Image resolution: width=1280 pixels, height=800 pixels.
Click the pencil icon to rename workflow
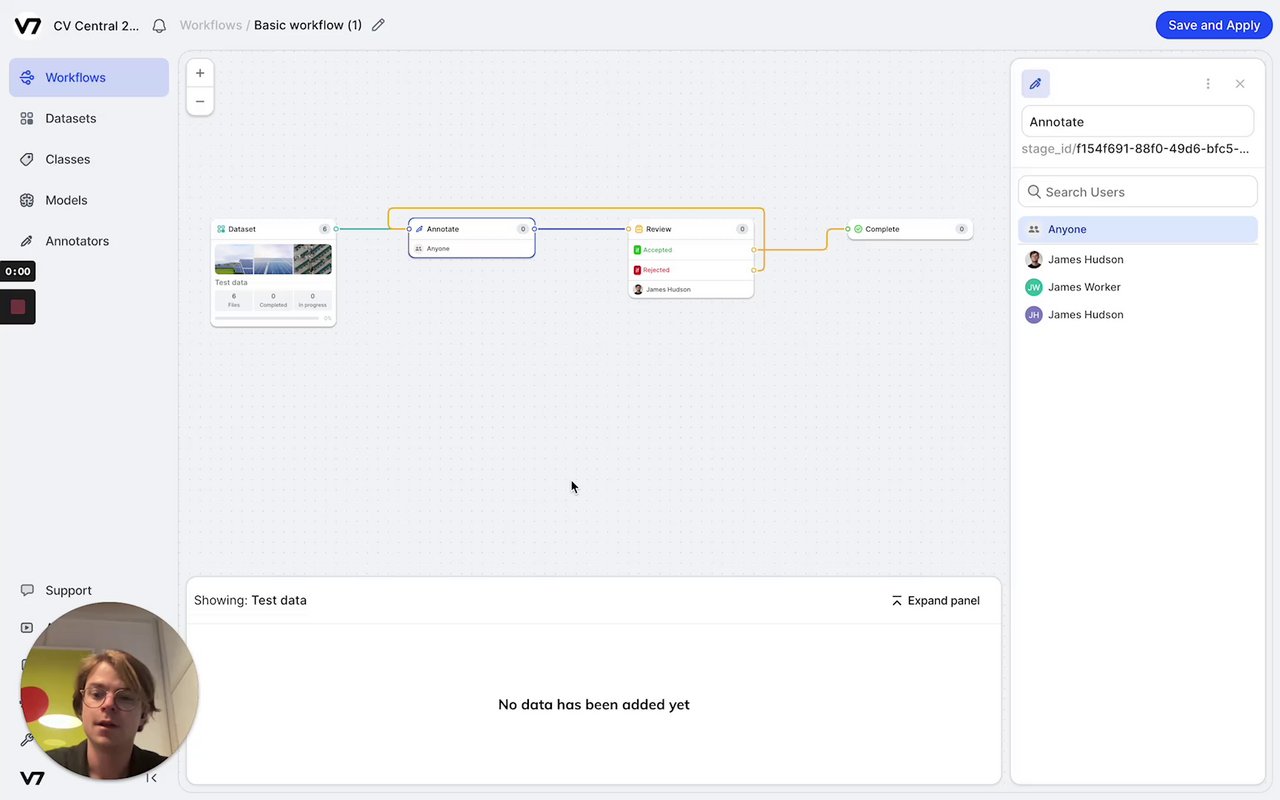pos(378,25)
